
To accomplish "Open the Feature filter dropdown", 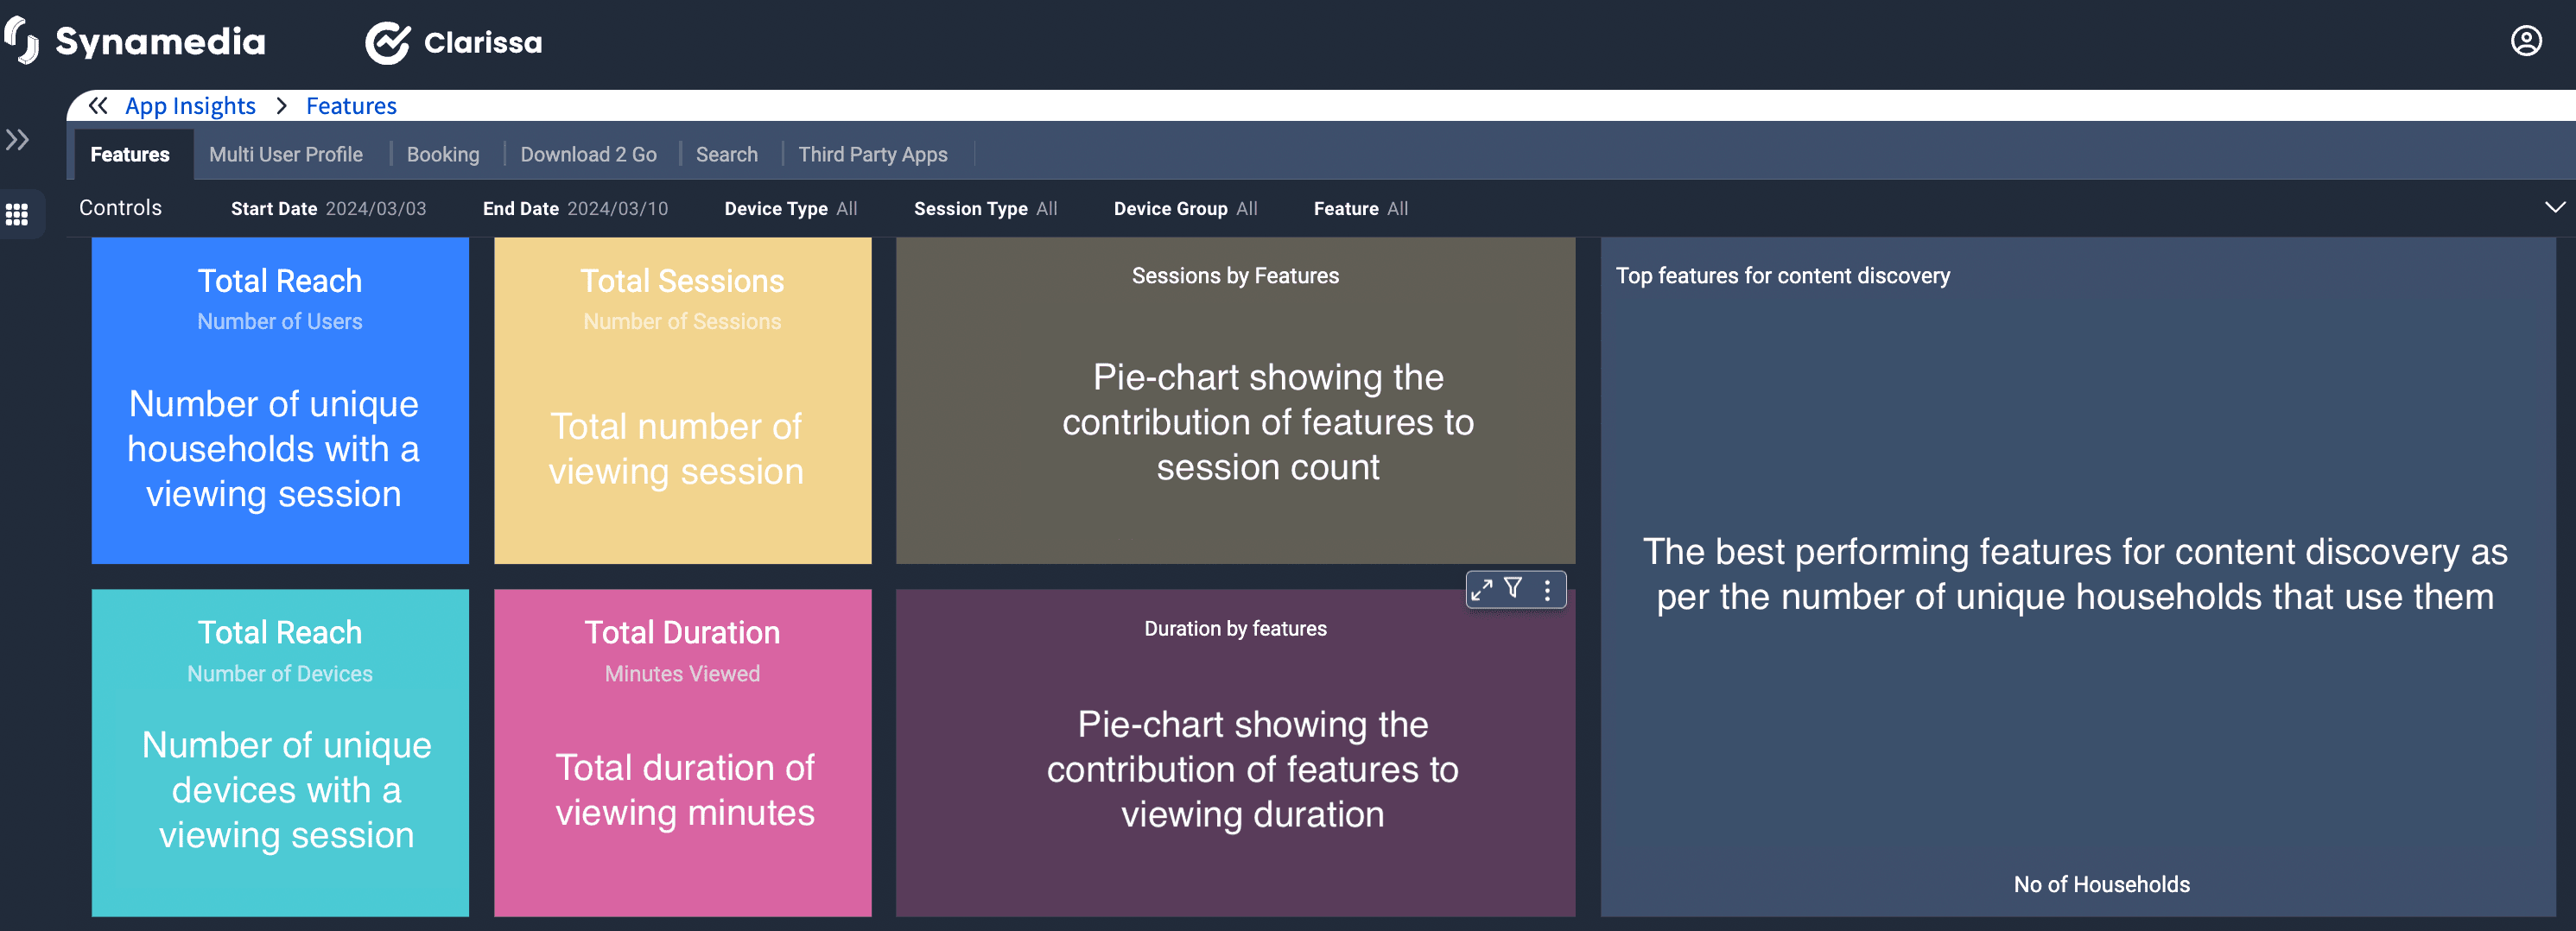I will (1360, 209).
